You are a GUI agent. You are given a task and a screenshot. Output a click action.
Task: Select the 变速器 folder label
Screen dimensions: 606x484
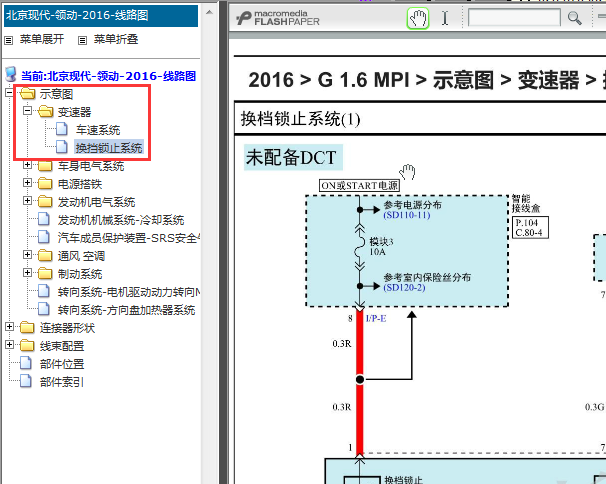point(74,112)
